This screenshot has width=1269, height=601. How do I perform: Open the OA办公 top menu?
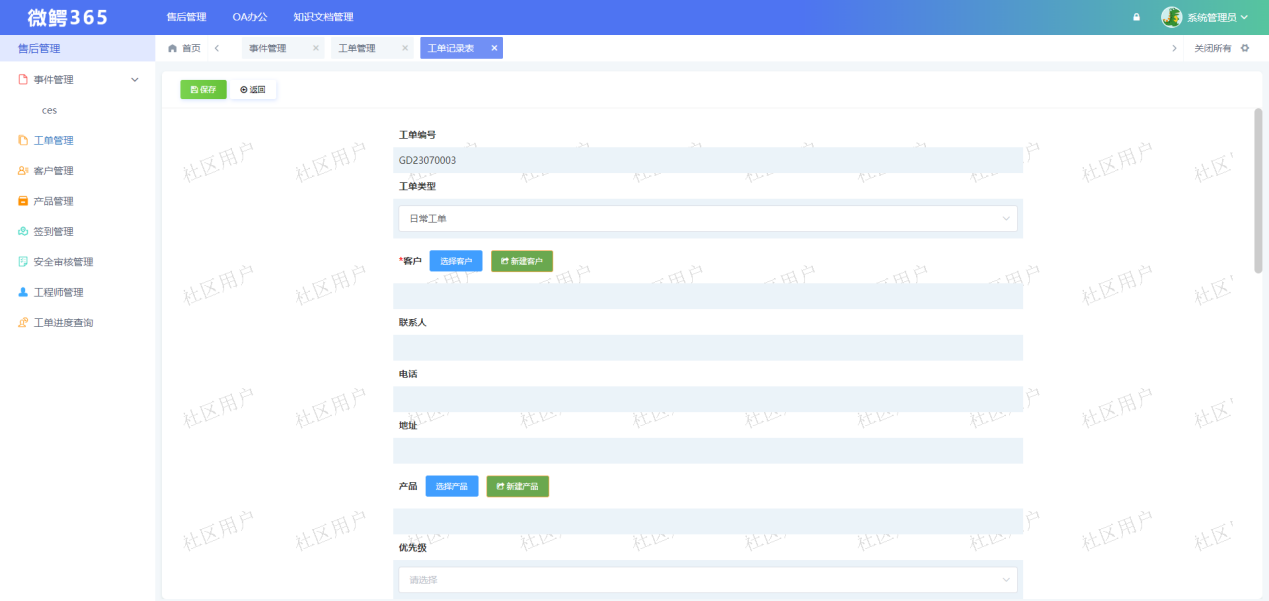[x=250, y=17]
